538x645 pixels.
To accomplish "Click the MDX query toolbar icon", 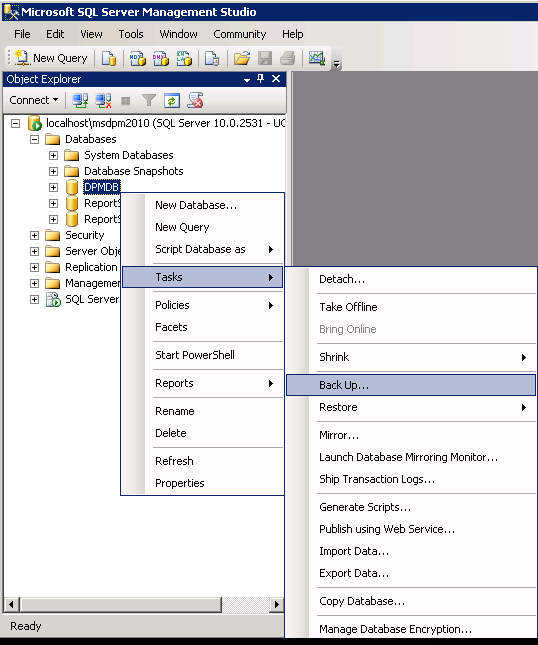I will click(137, 58).
